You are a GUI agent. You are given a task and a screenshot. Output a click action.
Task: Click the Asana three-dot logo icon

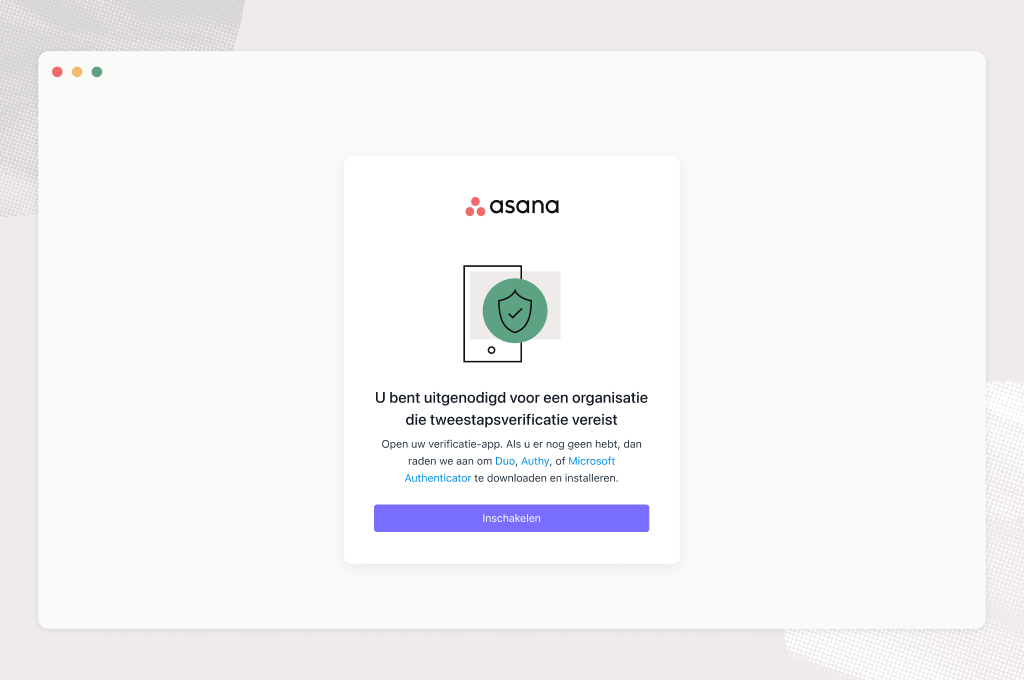coord(475,206)
